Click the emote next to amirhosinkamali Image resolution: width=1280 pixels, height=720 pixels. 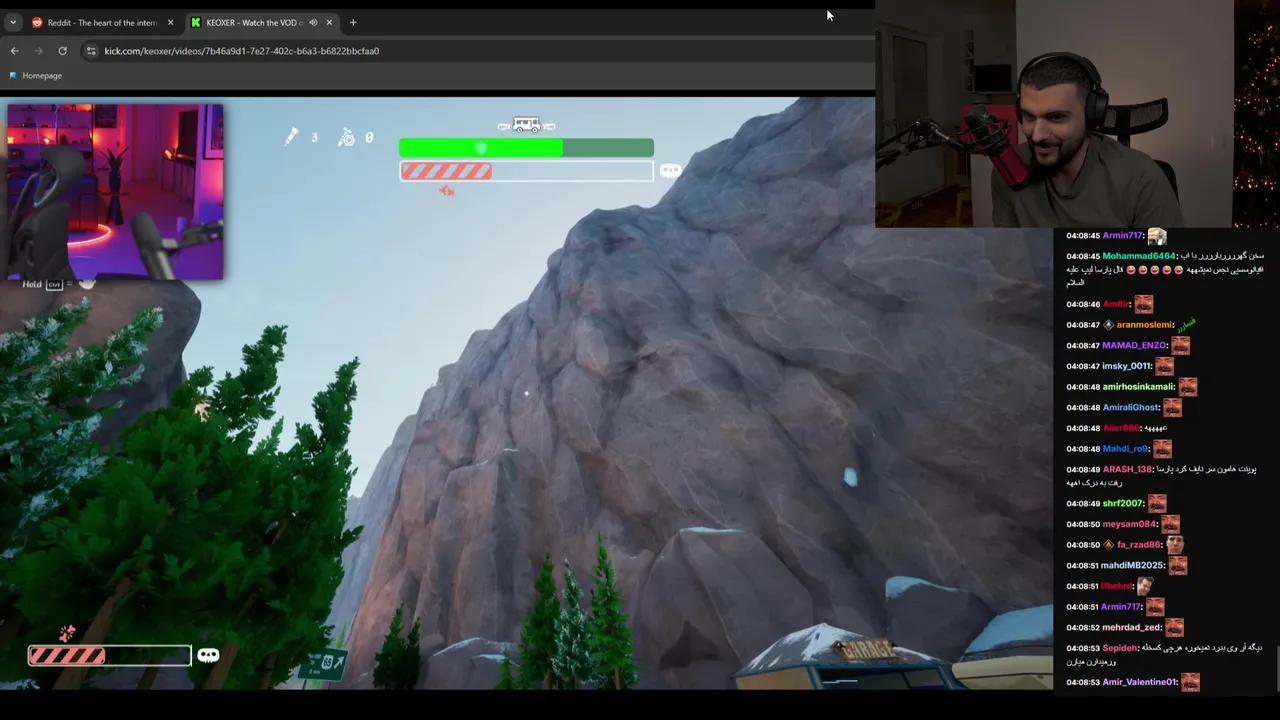[x=1187, y=386]
